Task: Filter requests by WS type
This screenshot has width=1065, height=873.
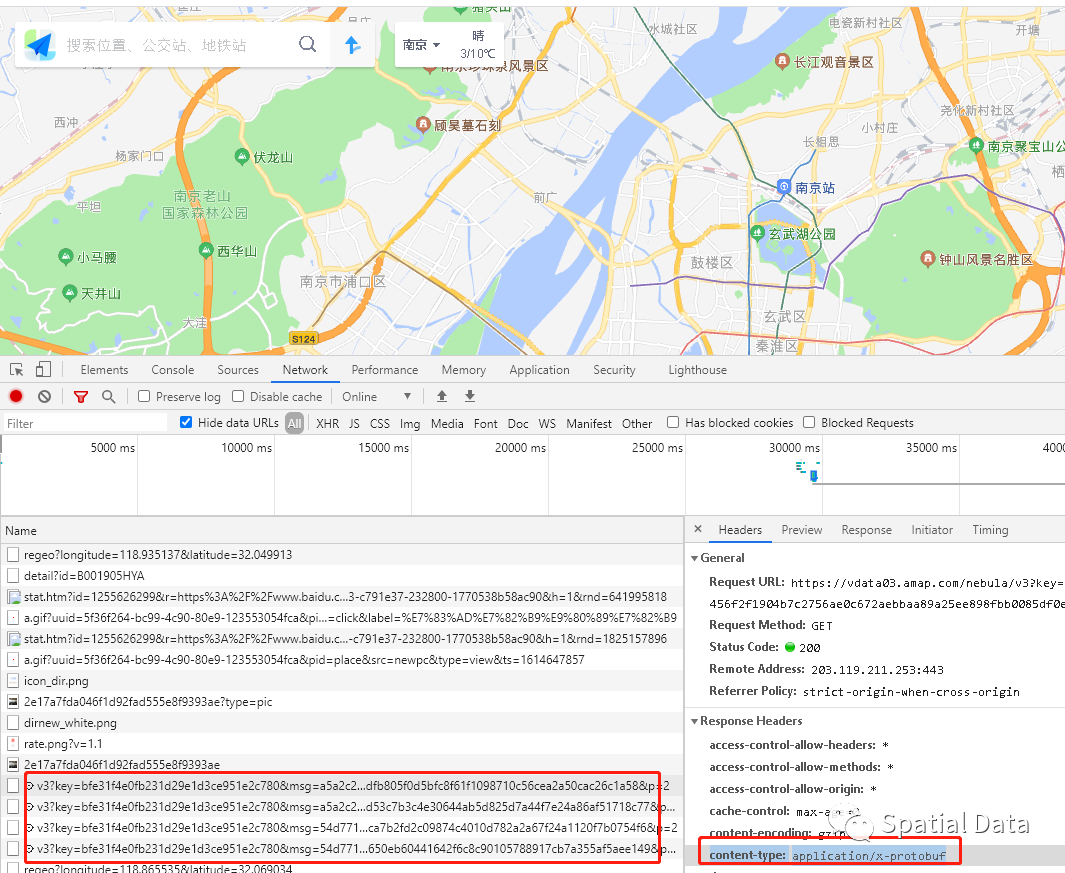Action: 547,423
